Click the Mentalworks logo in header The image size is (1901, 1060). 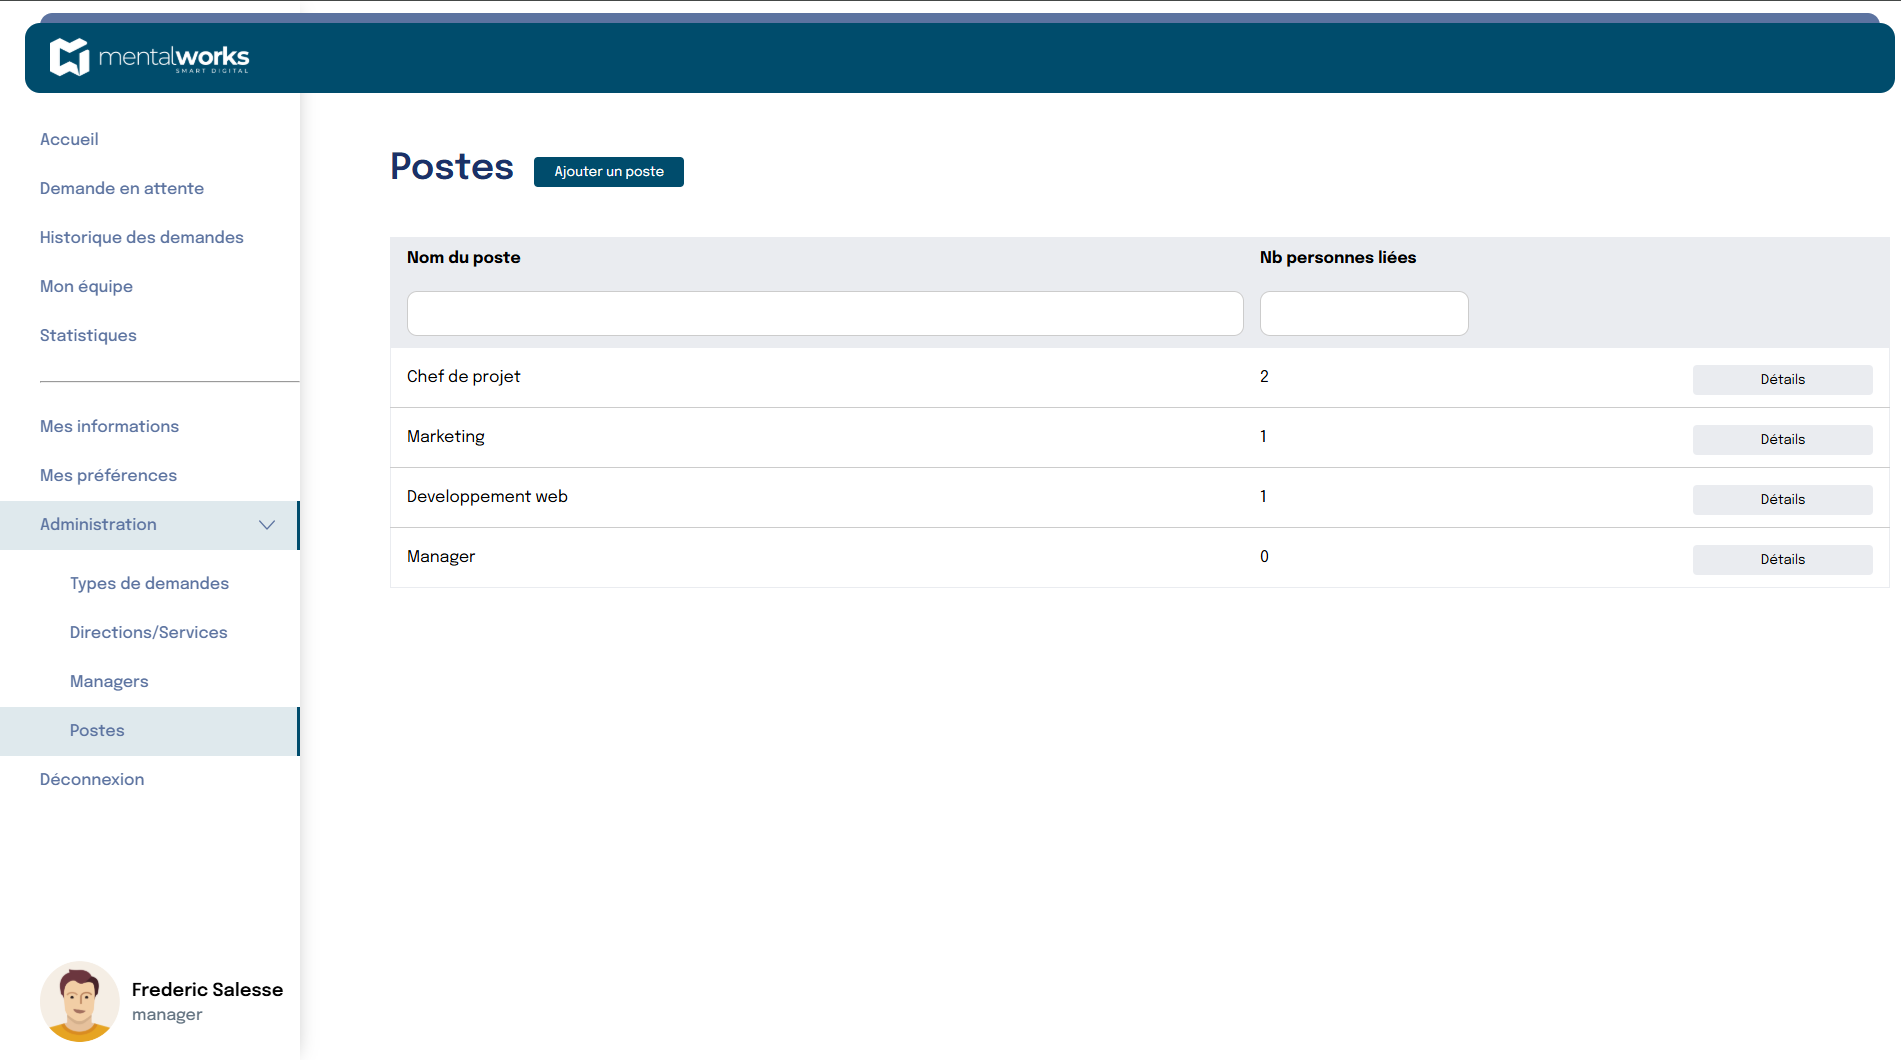click(150, 57)
